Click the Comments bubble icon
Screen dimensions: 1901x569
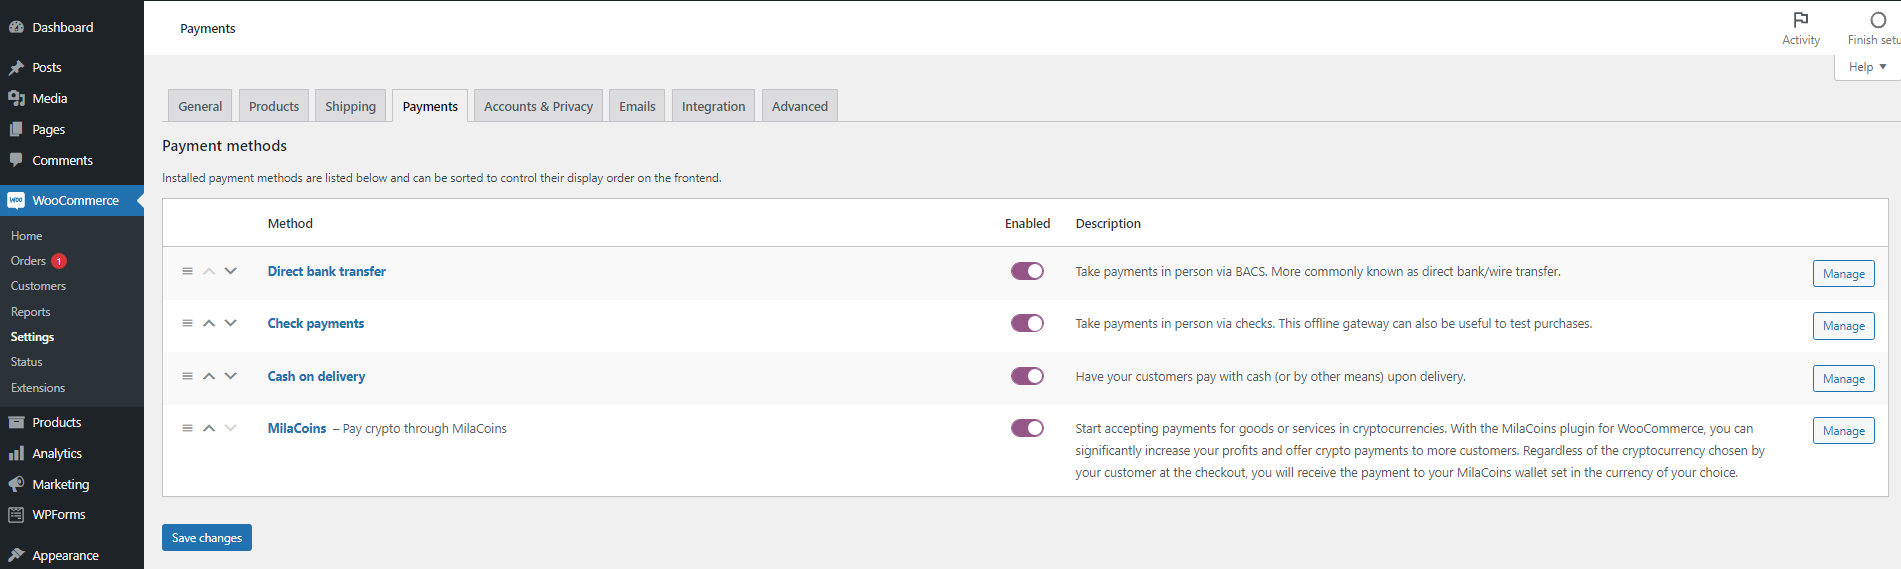tap(16, 160)
